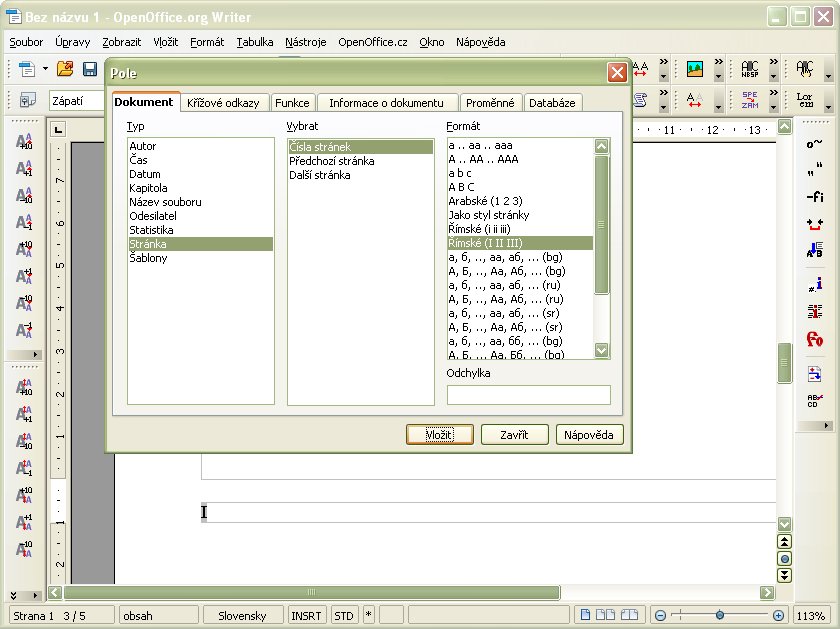The height and width of the screenshot is (629, 840).
Task: Click the Vložit button in Pole dialog
Action: (439, 435)
